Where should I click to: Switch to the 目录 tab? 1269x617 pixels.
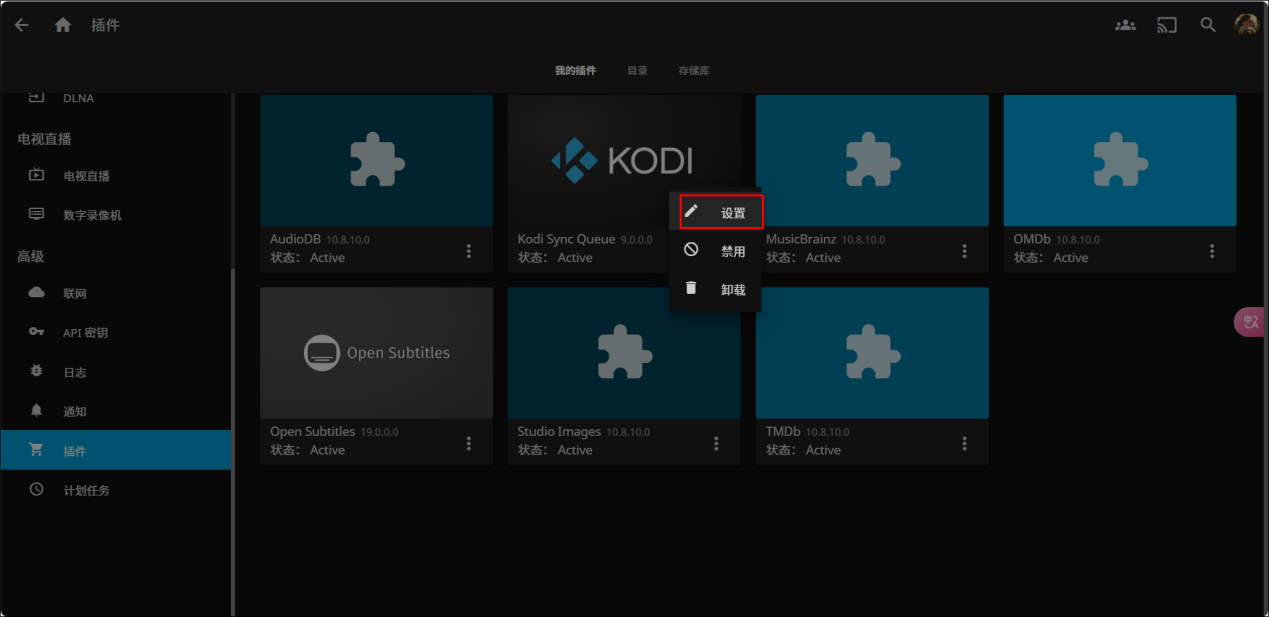pyautogui.click(x=637, y=71)
